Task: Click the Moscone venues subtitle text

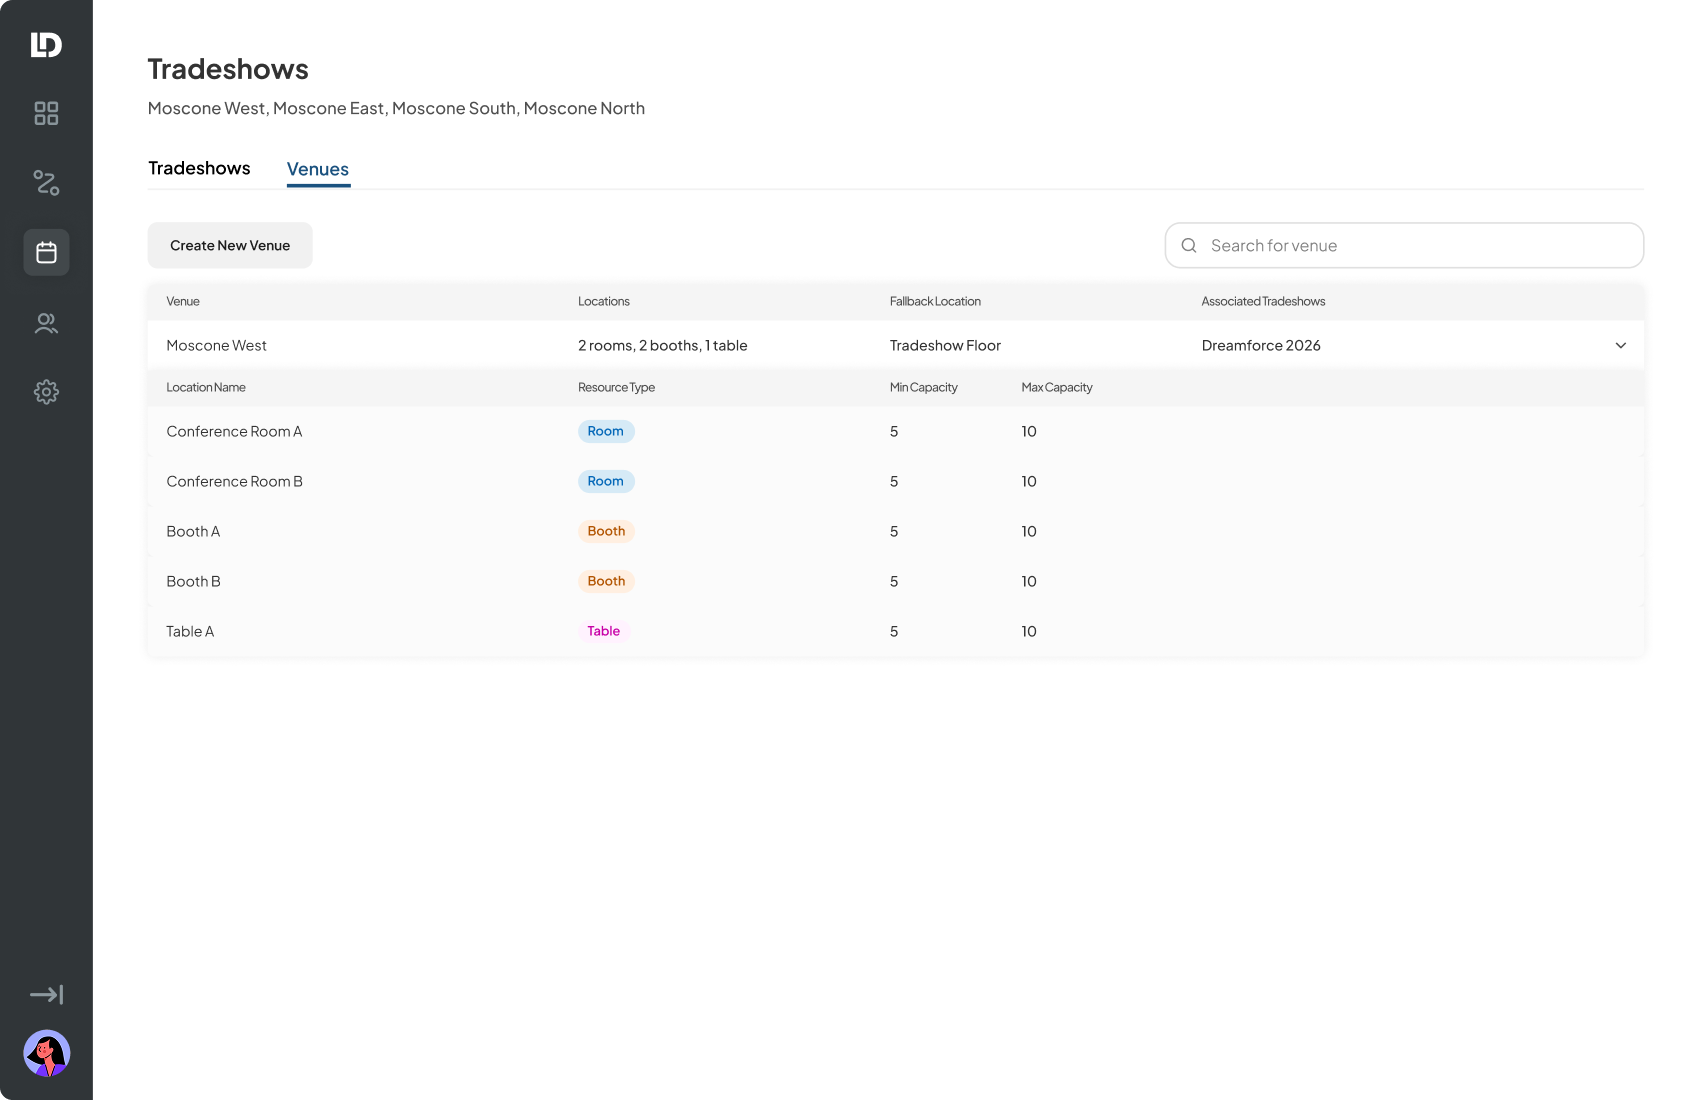Action: 396,108
